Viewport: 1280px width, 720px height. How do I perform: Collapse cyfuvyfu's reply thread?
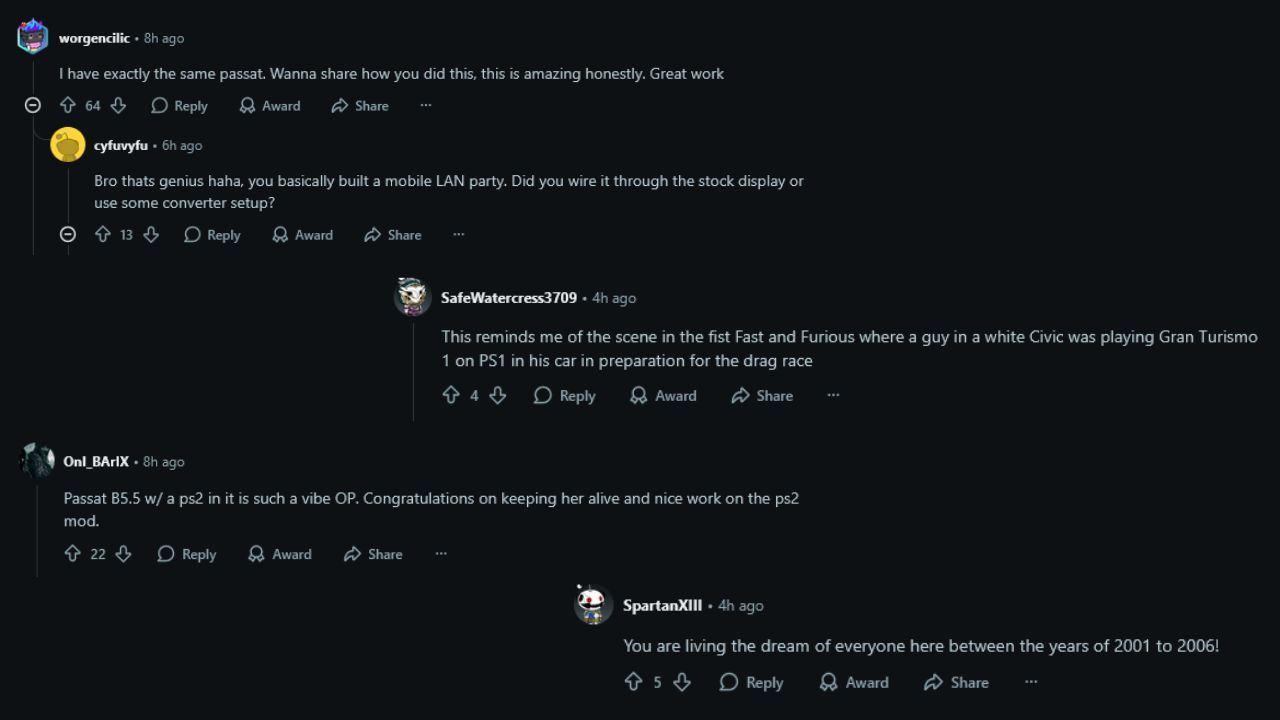coord(68,234)
